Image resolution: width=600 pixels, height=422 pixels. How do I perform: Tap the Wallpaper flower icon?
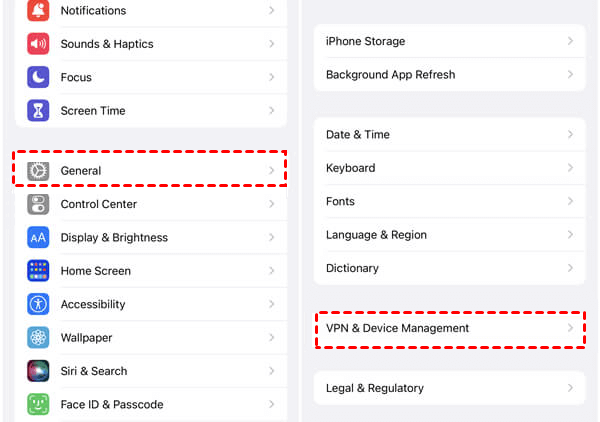(38, 338)
